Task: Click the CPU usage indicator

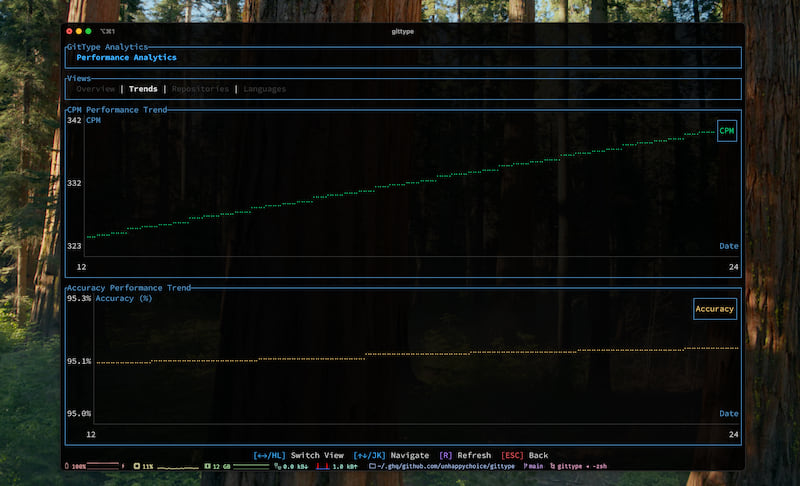Action: [x=146, y=466]
